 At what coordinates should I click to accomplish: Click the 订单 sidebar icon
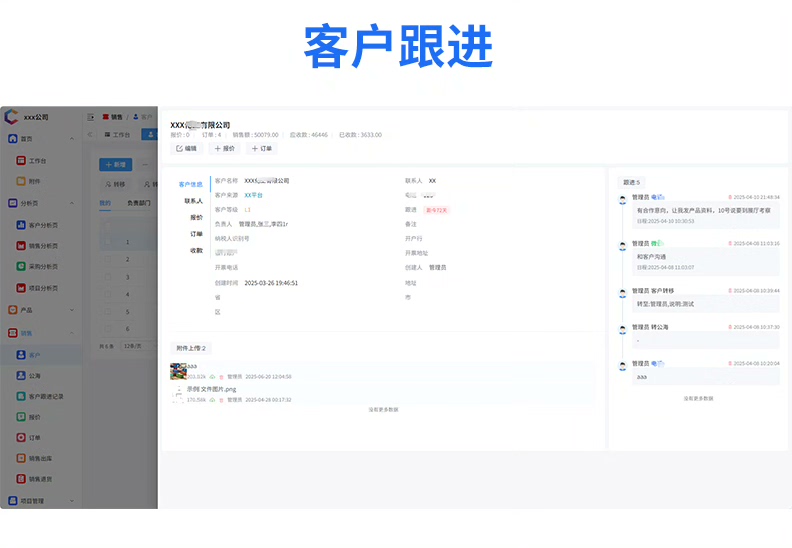[x=21, y=437]
